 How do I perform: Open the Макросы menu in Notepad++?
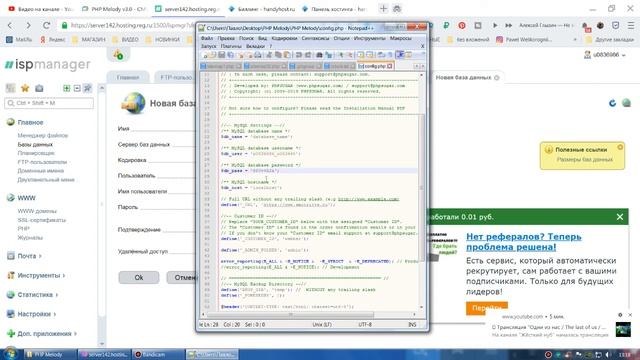coord(400,38)
